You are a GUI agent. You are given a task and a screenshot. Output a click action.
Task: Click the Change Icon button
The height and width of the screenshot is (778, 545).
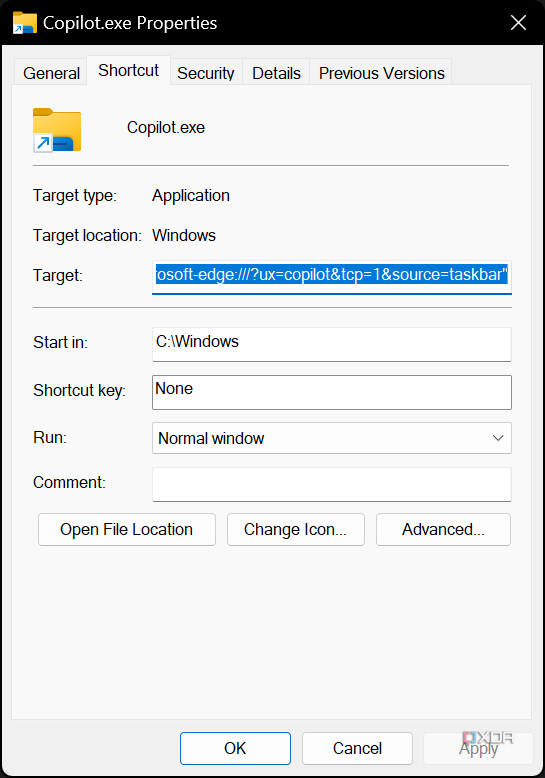click(296, 529)
